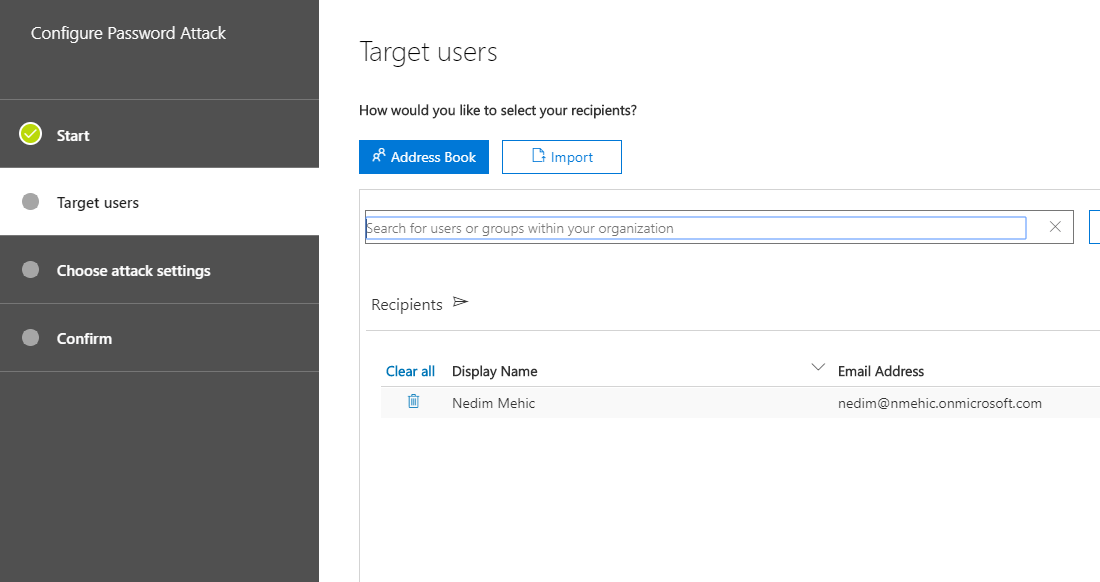Click the Address Book button
Screen dimensions: 1100x582
click(x=424, y=156)
